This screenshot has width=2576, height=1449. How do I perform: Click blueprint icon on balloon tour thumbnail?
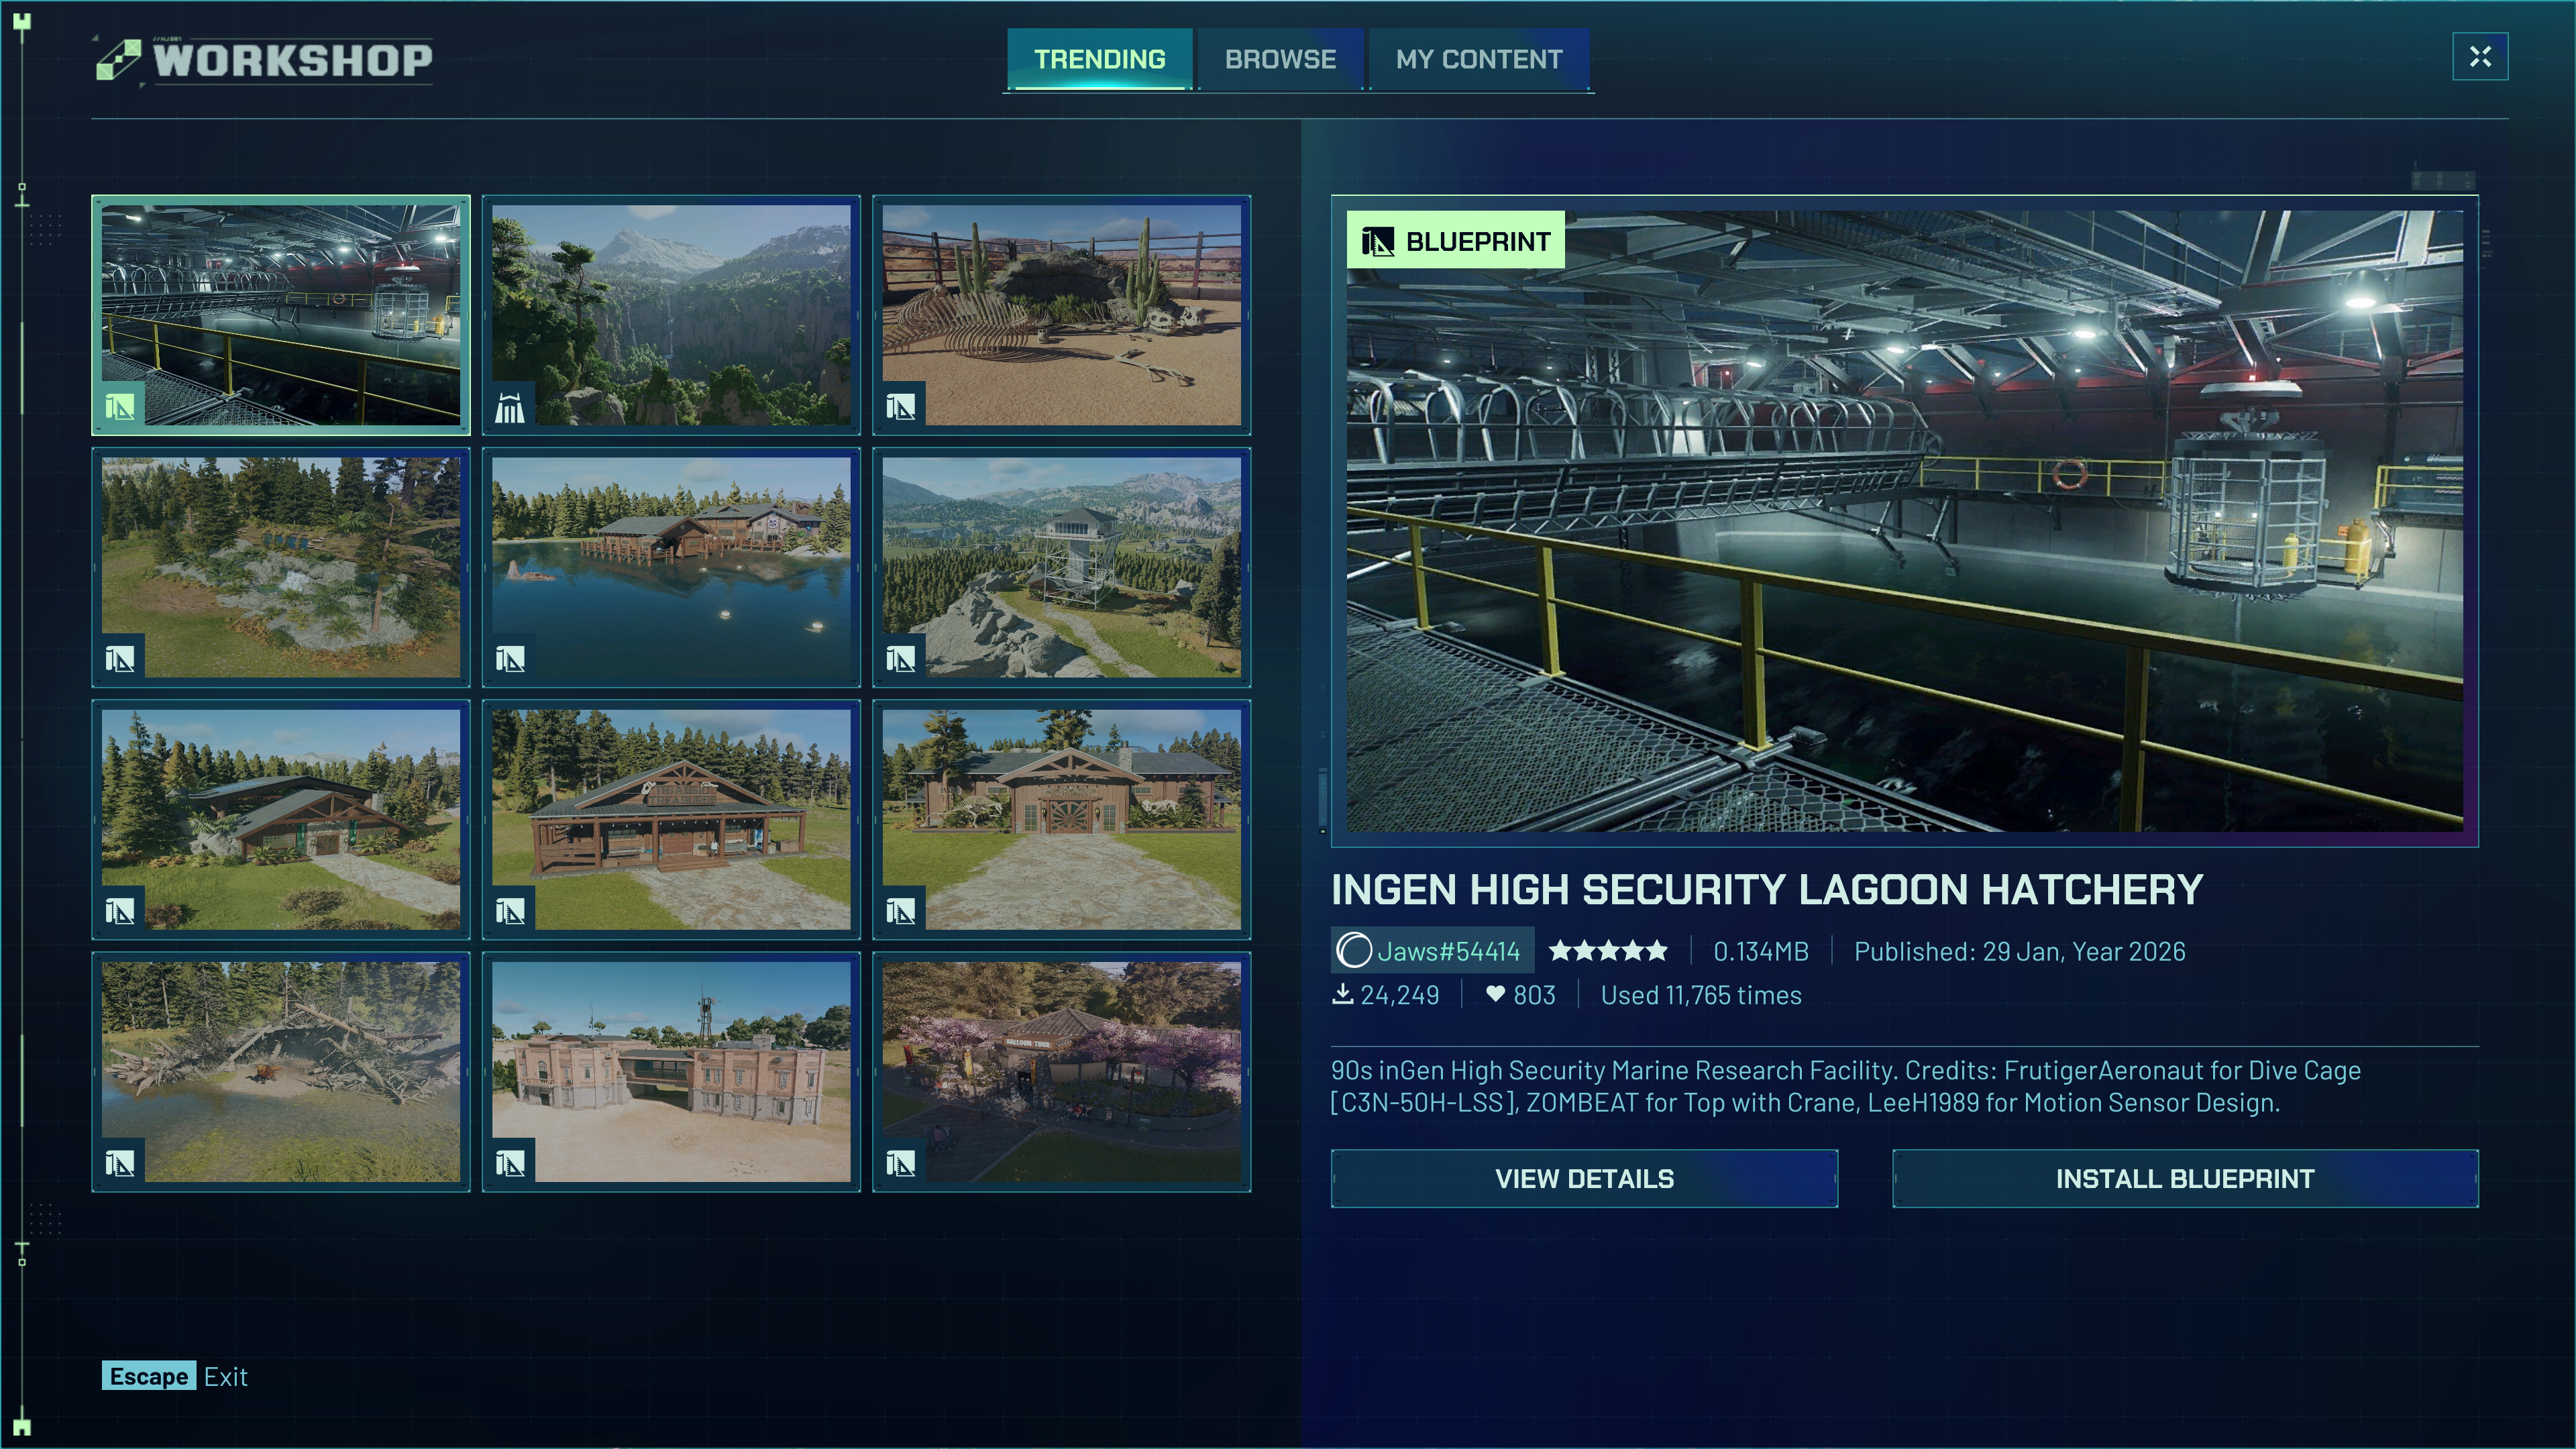coord(900,1163)
